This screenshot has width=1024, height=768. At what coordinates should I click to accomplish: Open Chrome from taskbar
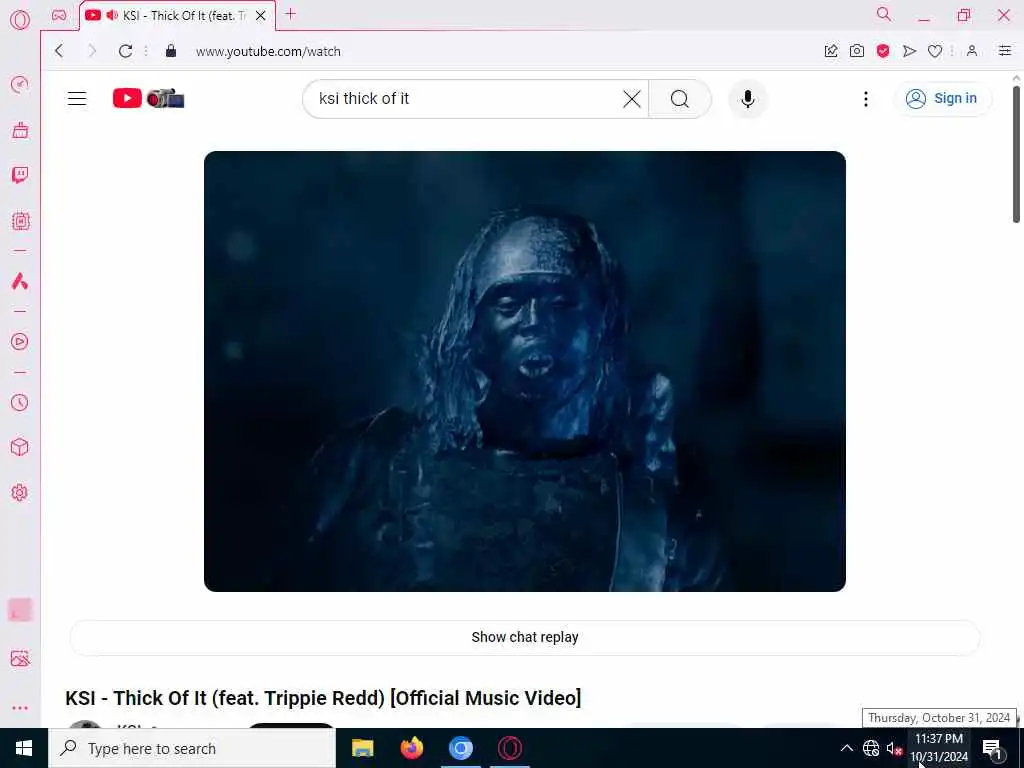(460, 748)
